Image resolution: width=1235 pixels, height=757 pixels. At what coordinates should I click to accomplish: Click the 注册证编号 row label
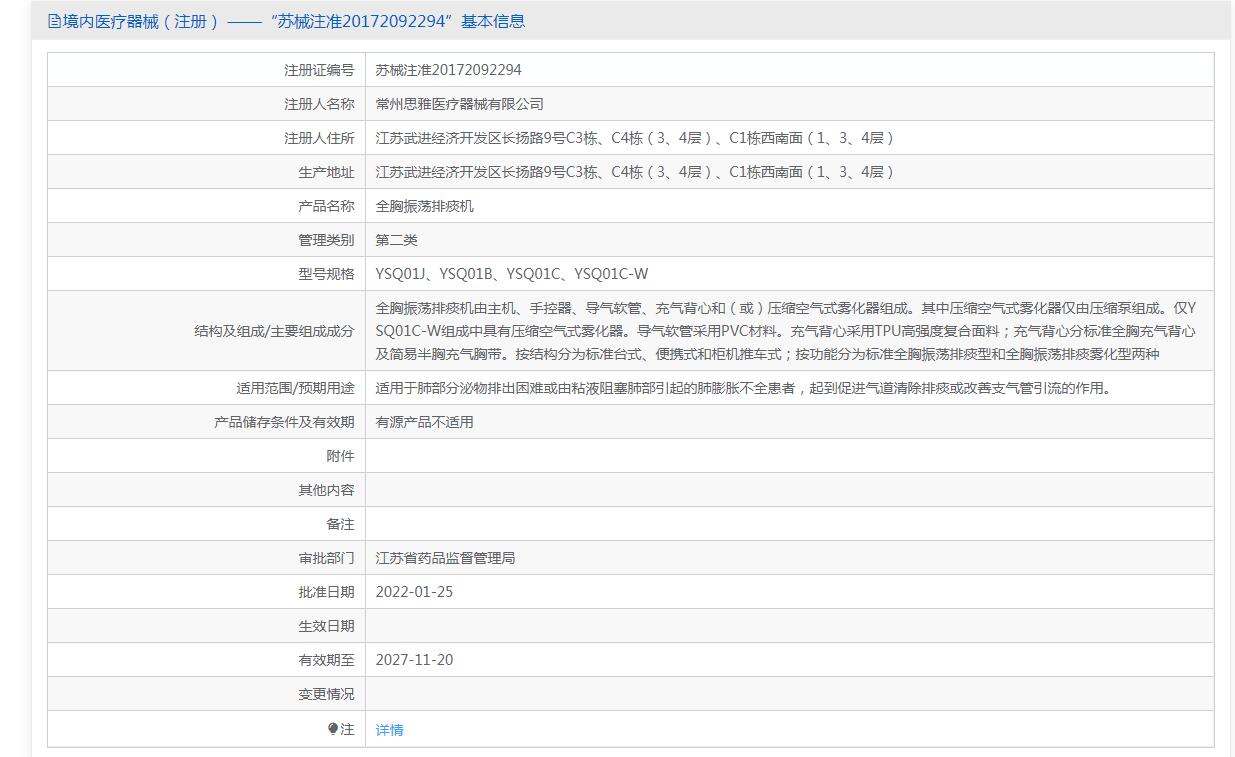pyautogui.click(x=319, y=70)
